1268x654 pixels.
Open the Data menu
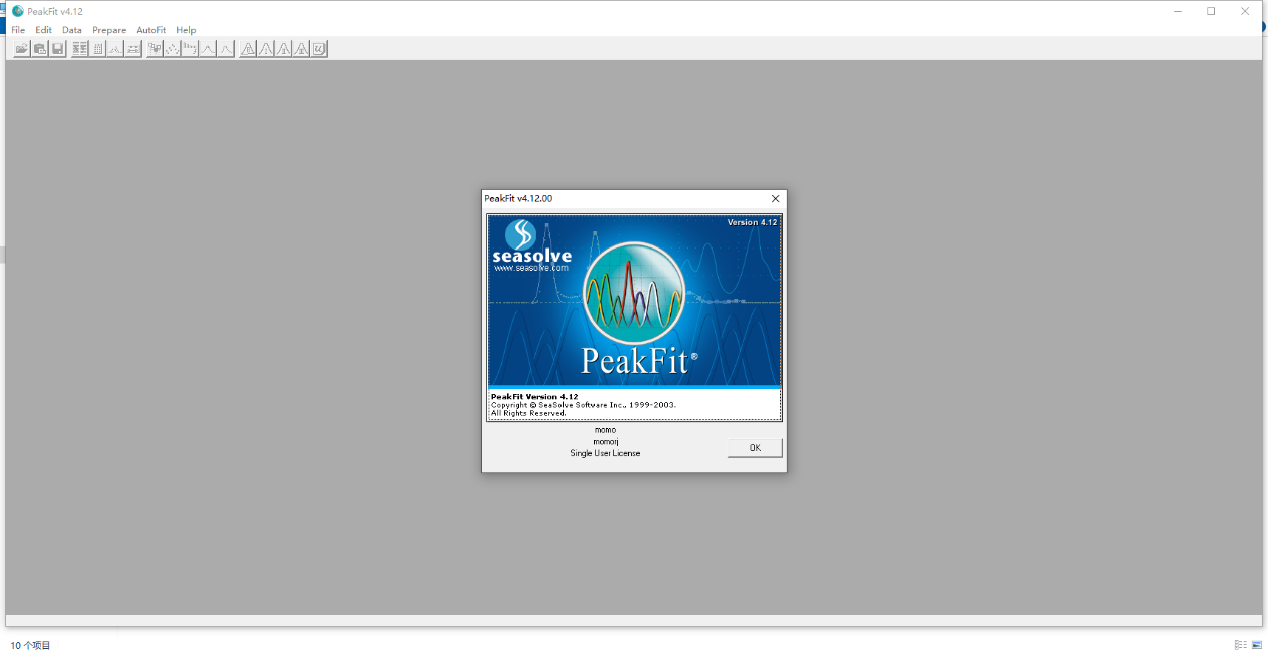(72, 30)
